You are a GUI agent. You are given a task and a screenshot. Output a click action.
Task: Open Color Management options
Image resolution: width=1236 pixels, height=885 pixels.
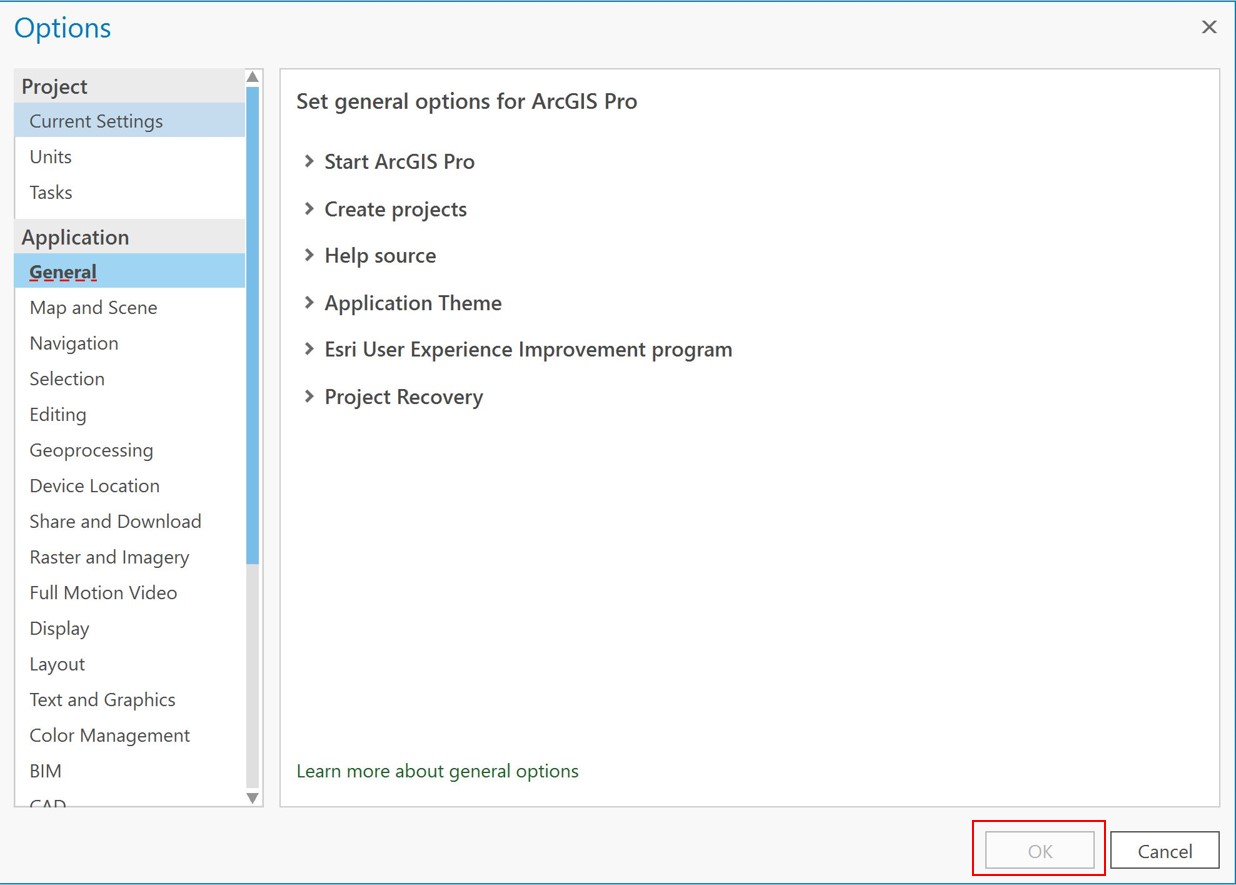click(130, 736)
